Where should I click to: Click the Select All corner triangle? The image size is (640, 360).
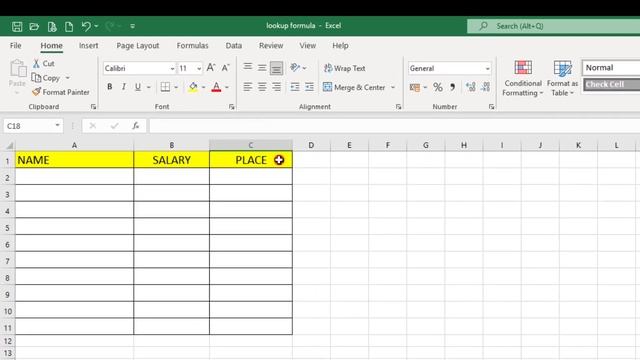[x=9, y=145]
